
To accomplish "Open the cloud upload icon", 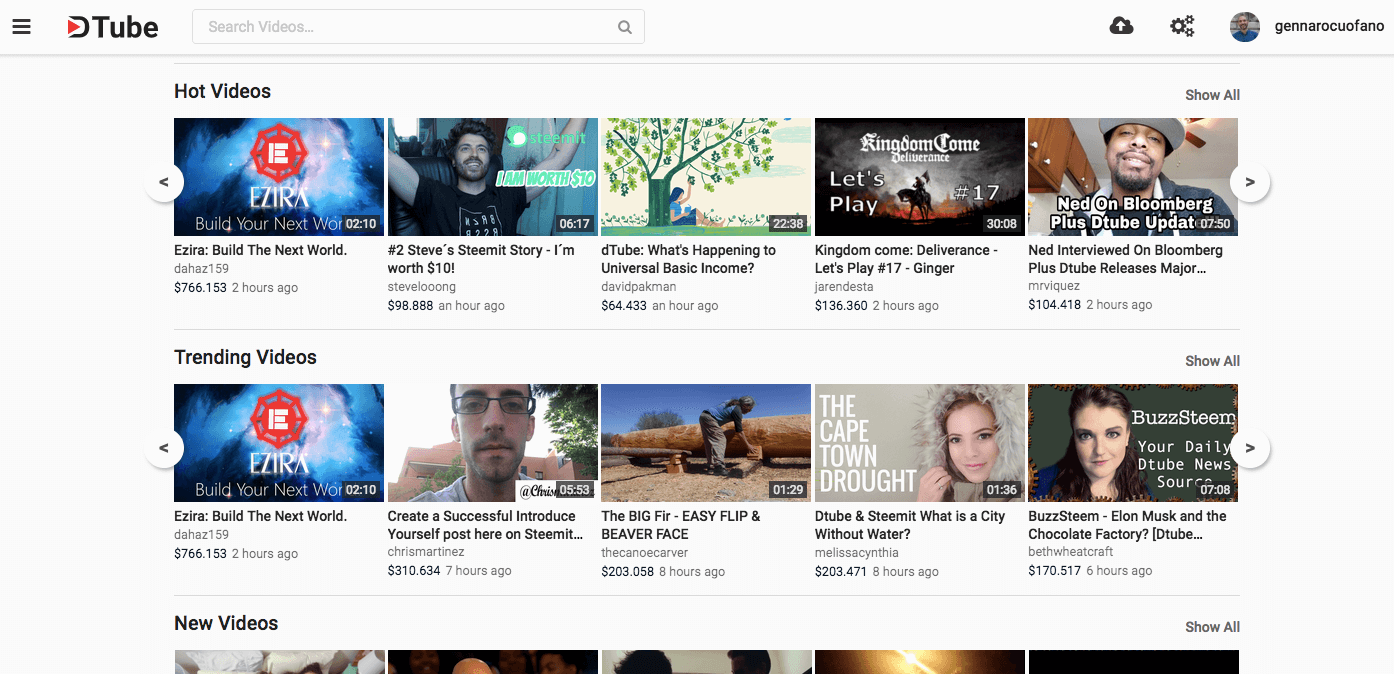I will pos(1122,26).
